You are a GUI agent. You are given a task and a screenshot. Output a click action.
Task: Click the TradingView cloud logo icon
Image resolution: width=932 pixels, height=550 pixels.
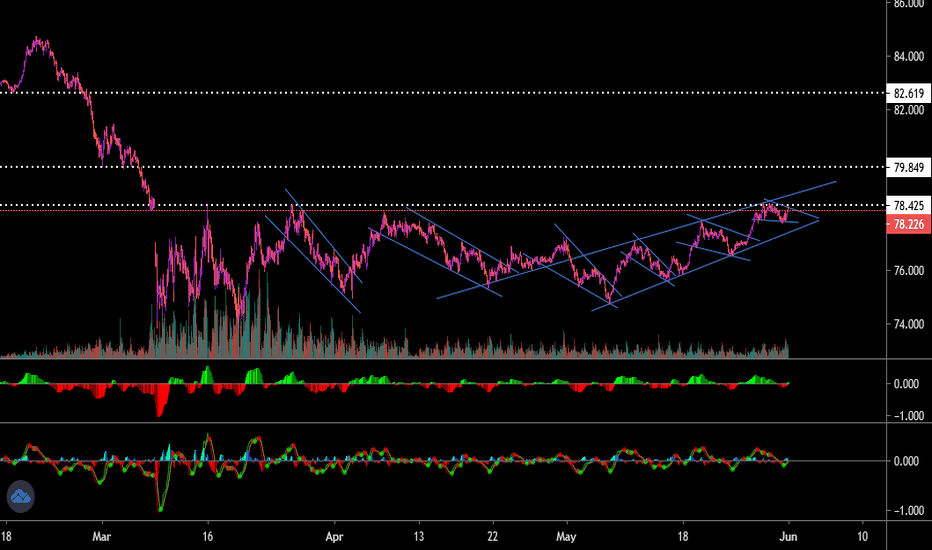click(x=21, y=496)
